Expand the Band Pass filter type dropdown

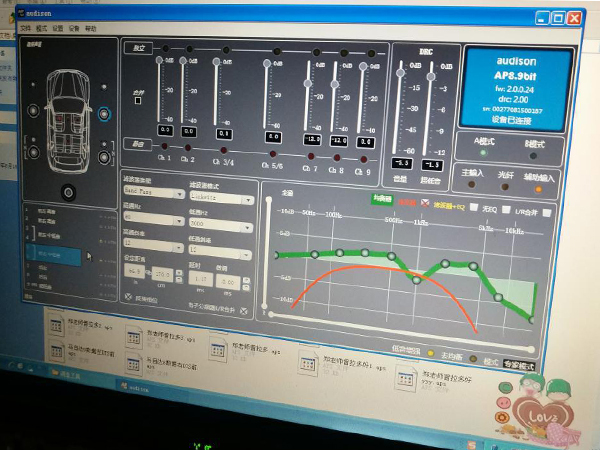tap(179, 194)
